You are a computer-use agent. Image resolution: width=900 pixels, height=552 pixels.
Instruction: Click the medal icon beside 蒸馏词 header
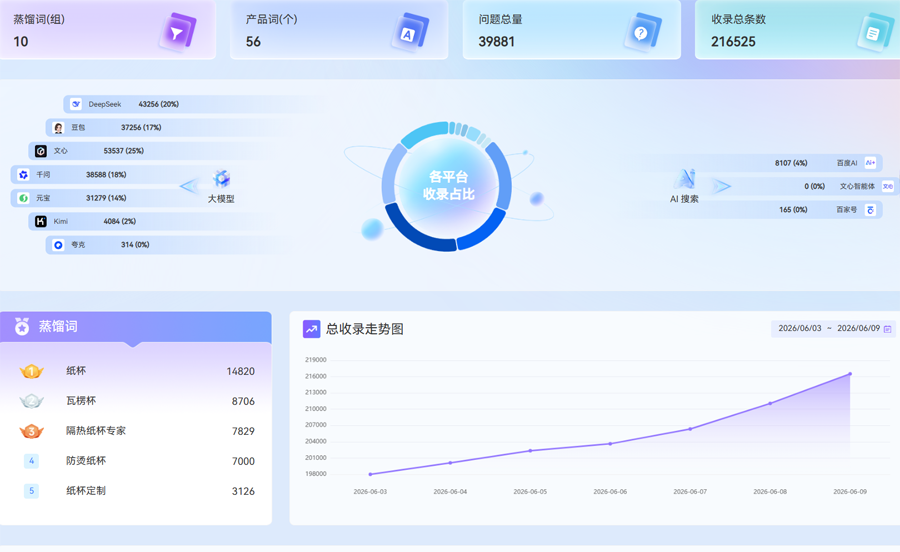tap(22, 326)
